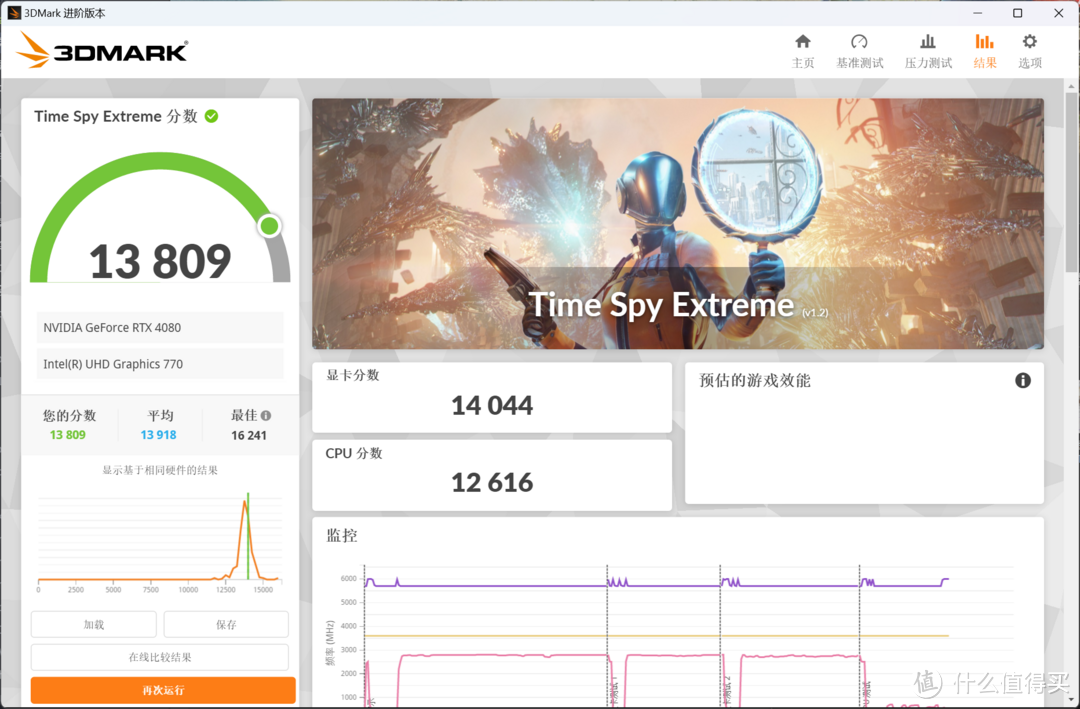Open the 基准测试 benchmark gauge icon

(859, 42)
